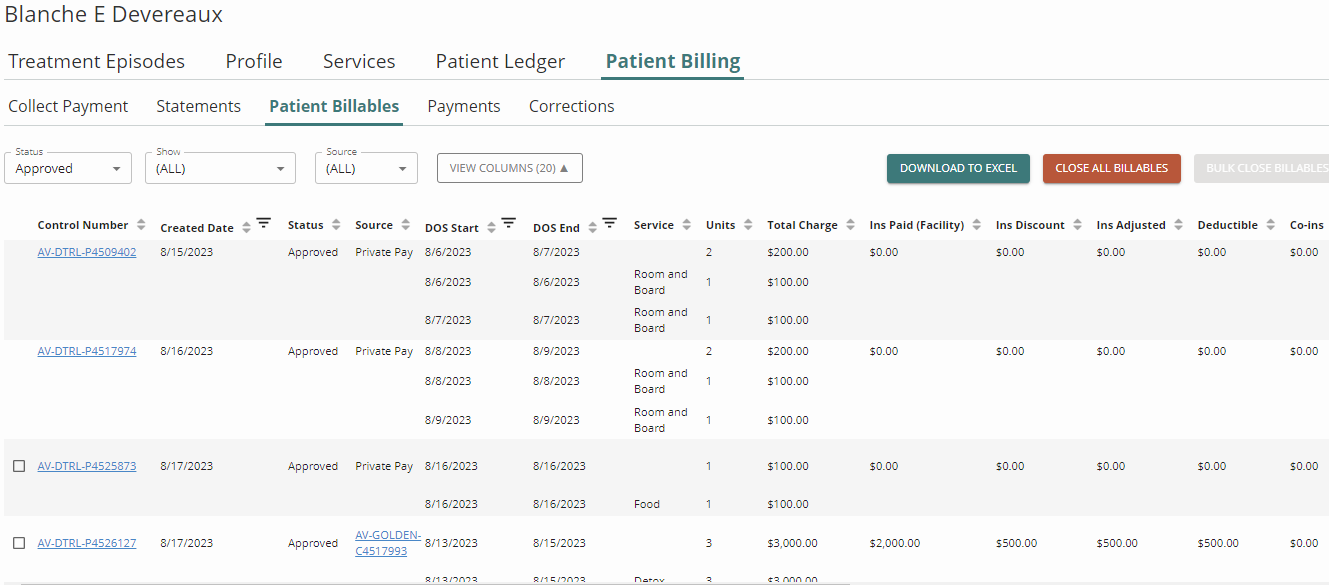Viewport: 1329px width, 585px height.
Task: Click created date 8/16/2023 cell
Action: pyautogui.click(x=186, y=351)
